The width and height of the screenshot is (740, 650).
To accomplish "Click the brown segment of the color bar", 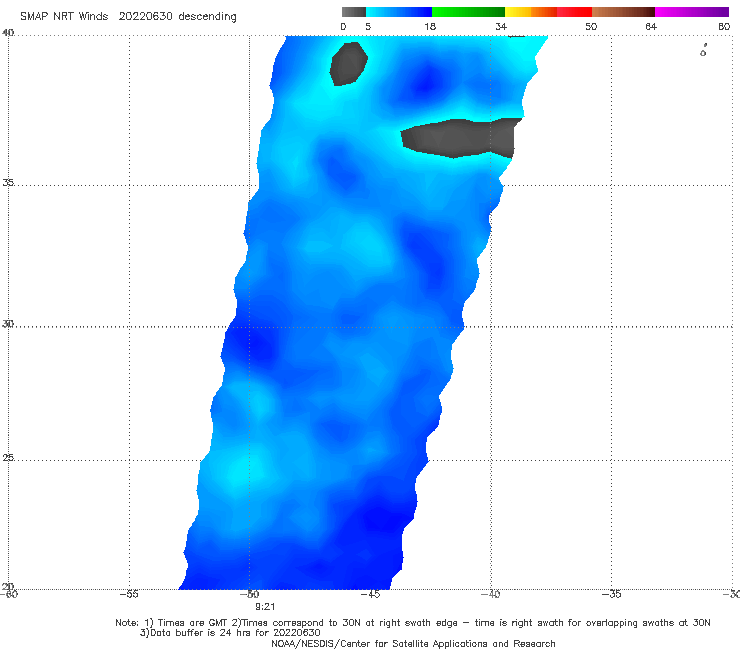I will [x=623, y=12].
